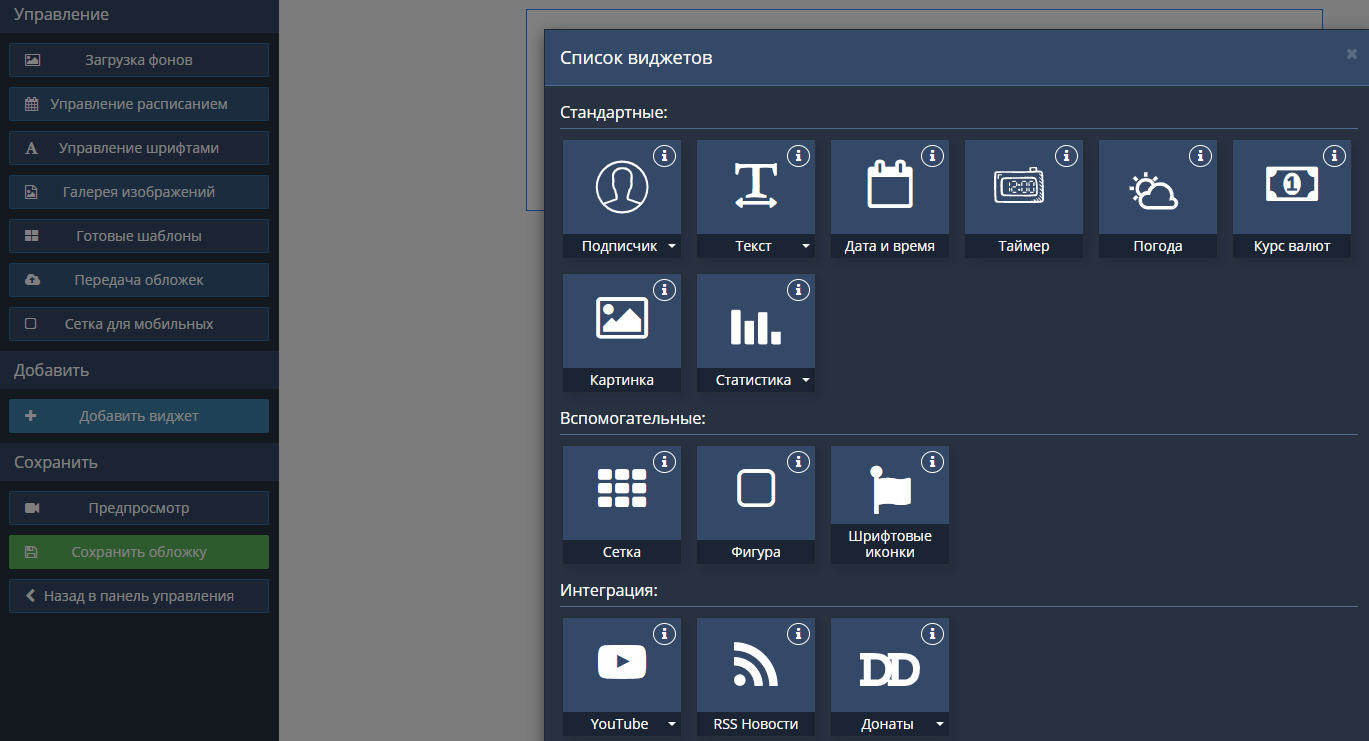The width and height of the screenshot is (1369, 741).
Task: Choose the Currency rate (Курс валют) widget
Action: click(1291, 187)
